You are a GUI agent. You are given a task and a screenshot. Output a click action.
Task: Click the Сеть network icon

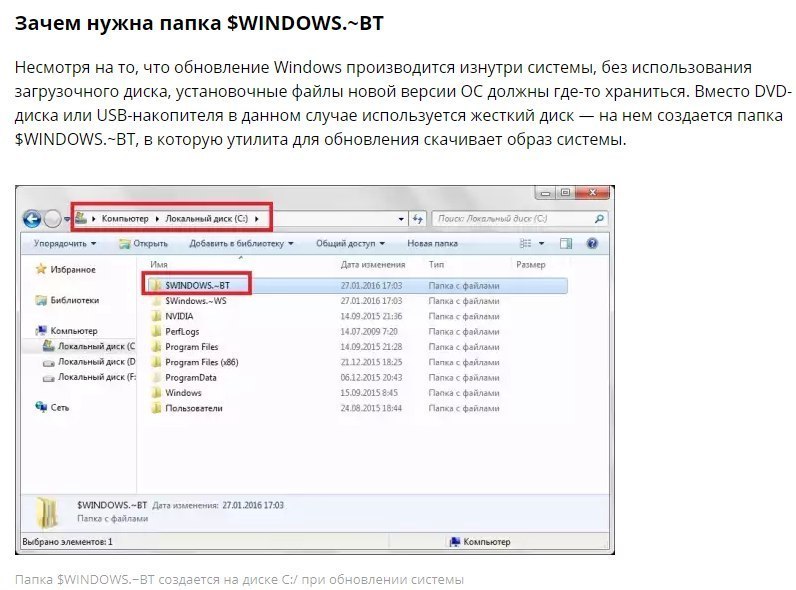[41, 407]
